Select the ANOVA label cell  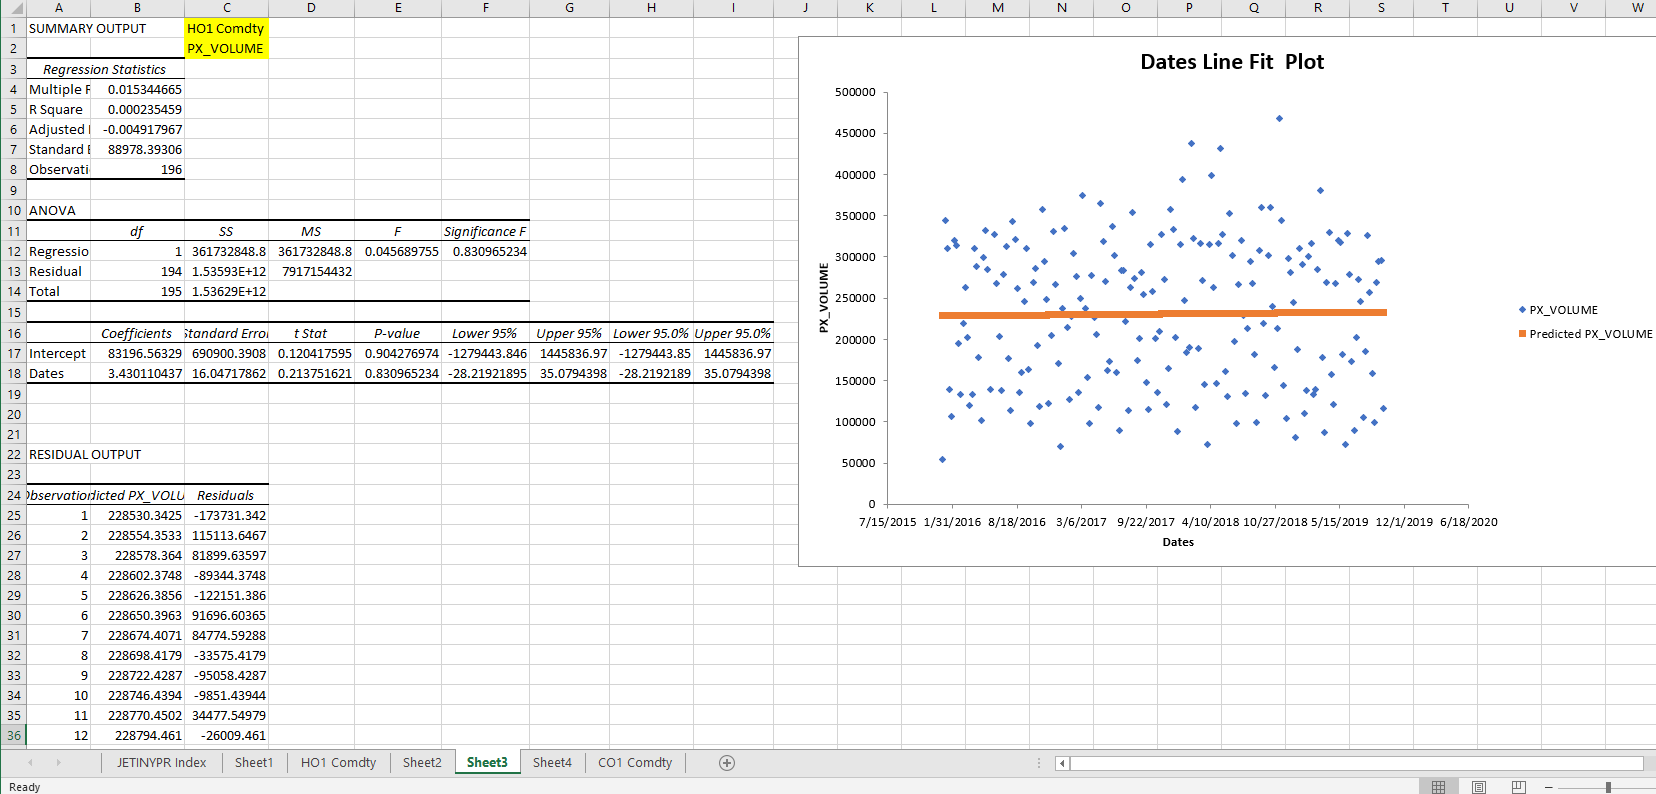pyautogui.click(x=58, y=211)
